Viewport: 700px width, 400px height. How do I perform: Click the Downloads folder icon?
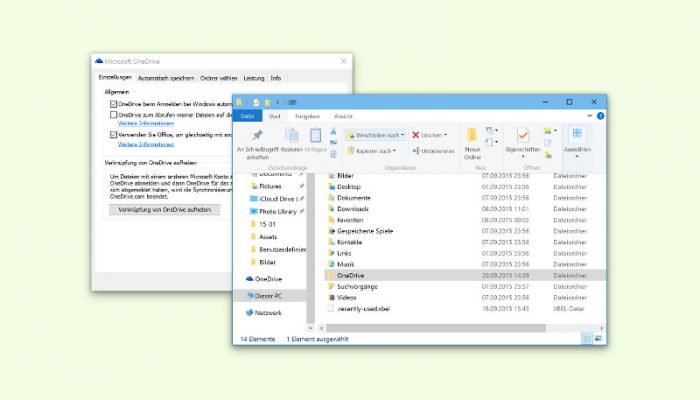331,208
